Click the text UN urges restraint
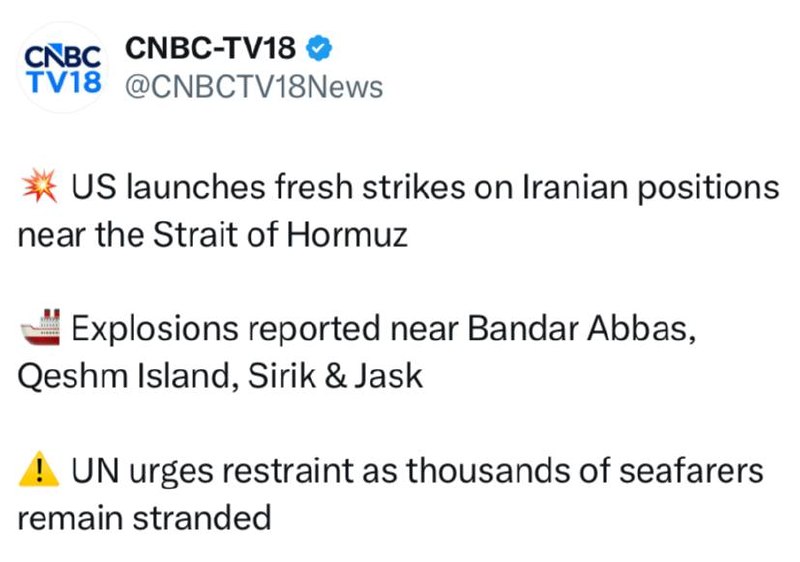This screenshot has height=562, width=800. 212,471
